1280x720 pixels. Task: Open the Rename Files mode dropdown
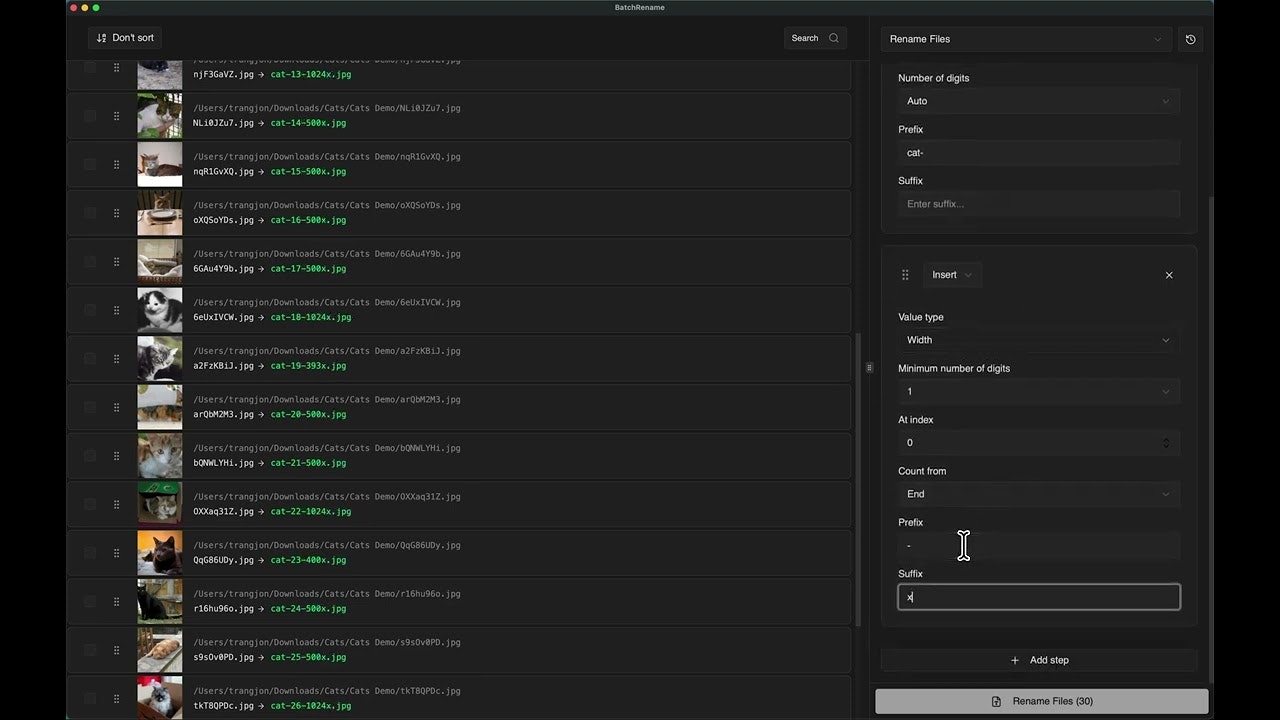click(x=1026, y=39)
